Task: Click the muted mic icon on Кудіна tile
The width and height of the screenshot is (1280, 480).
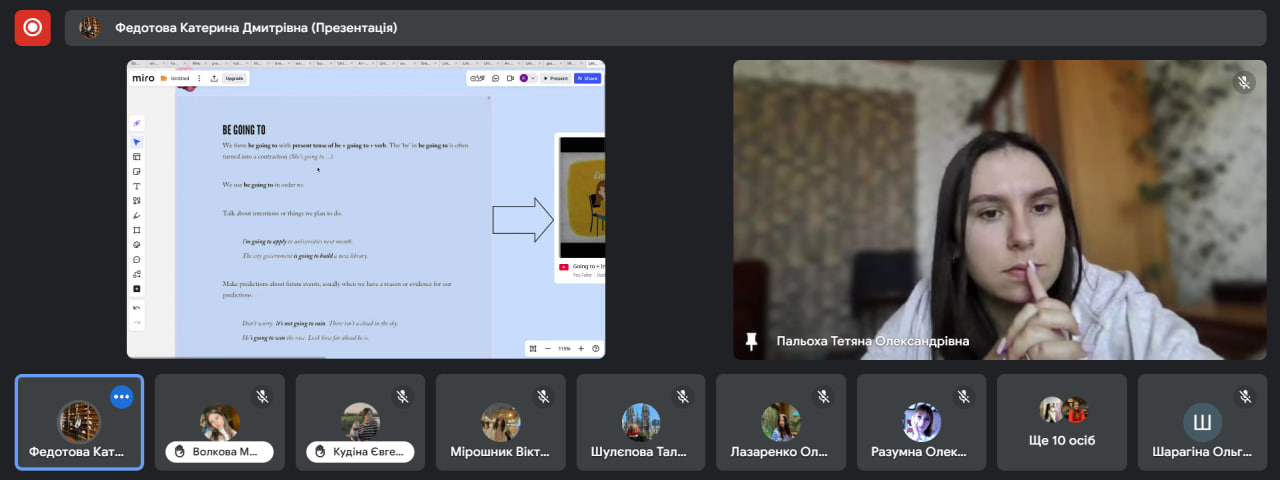Action: [x=403, y=396]
